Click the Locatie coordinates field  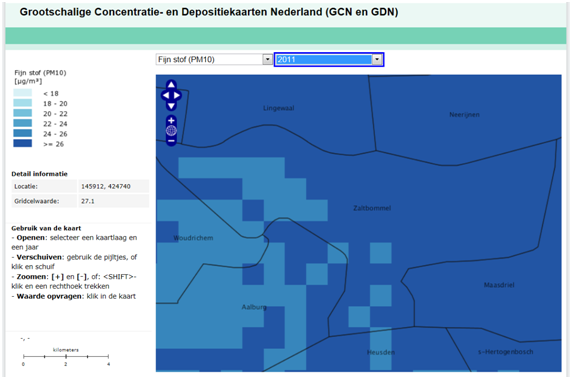coord(114,186)
